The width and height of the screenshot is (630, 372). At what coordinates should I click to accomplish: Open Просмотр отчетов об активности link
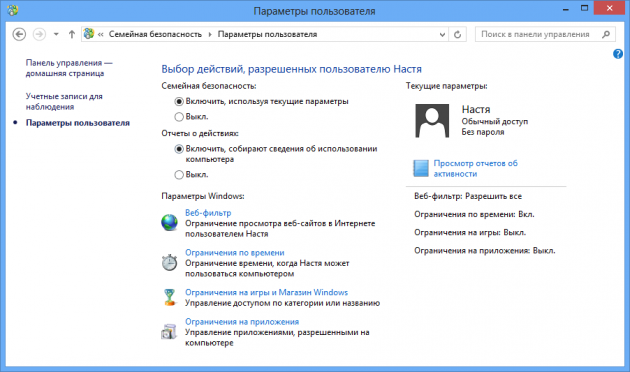coord(475,168)
